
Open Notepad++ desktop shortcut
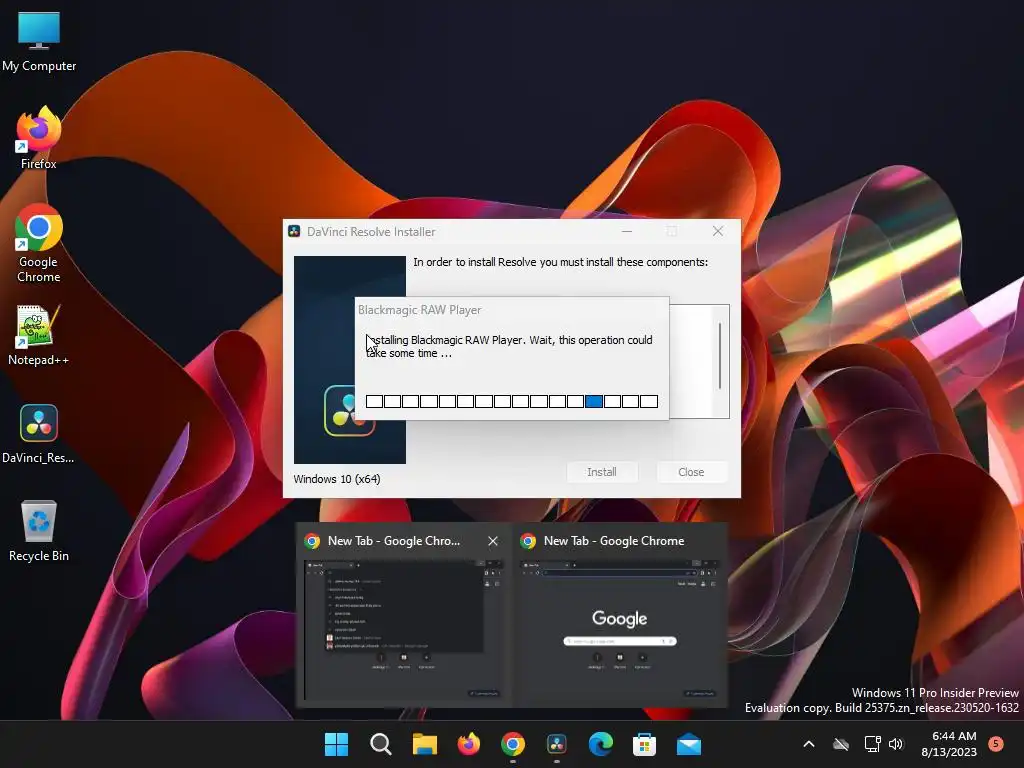click(39, 336)
